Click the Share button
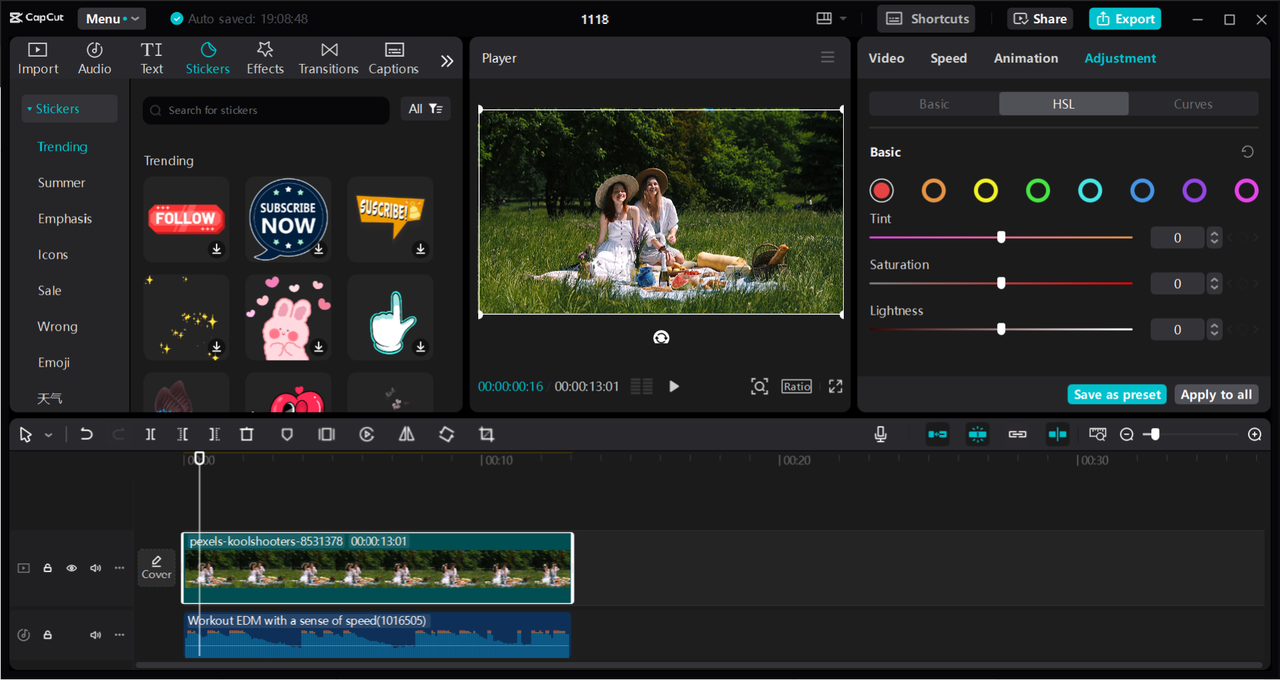The height and width of the screenshot is (680, 1280). 1040,19
